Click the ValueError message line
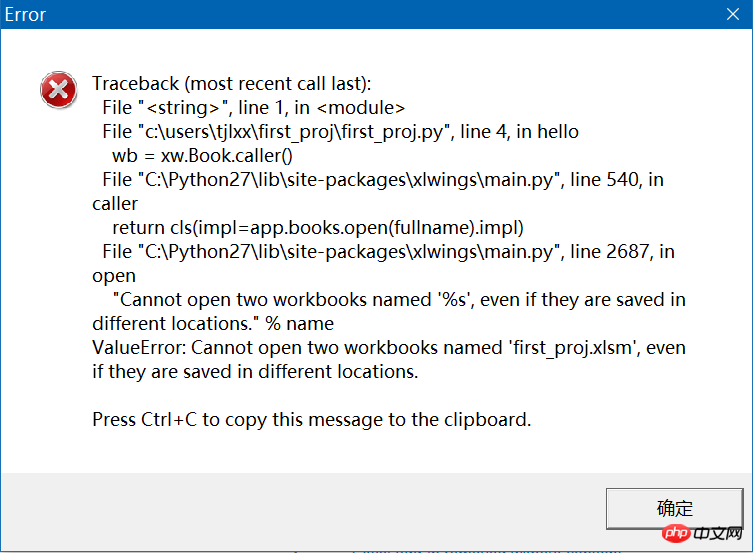This screenshot has width=753, height=553. (x=389, y=347)
